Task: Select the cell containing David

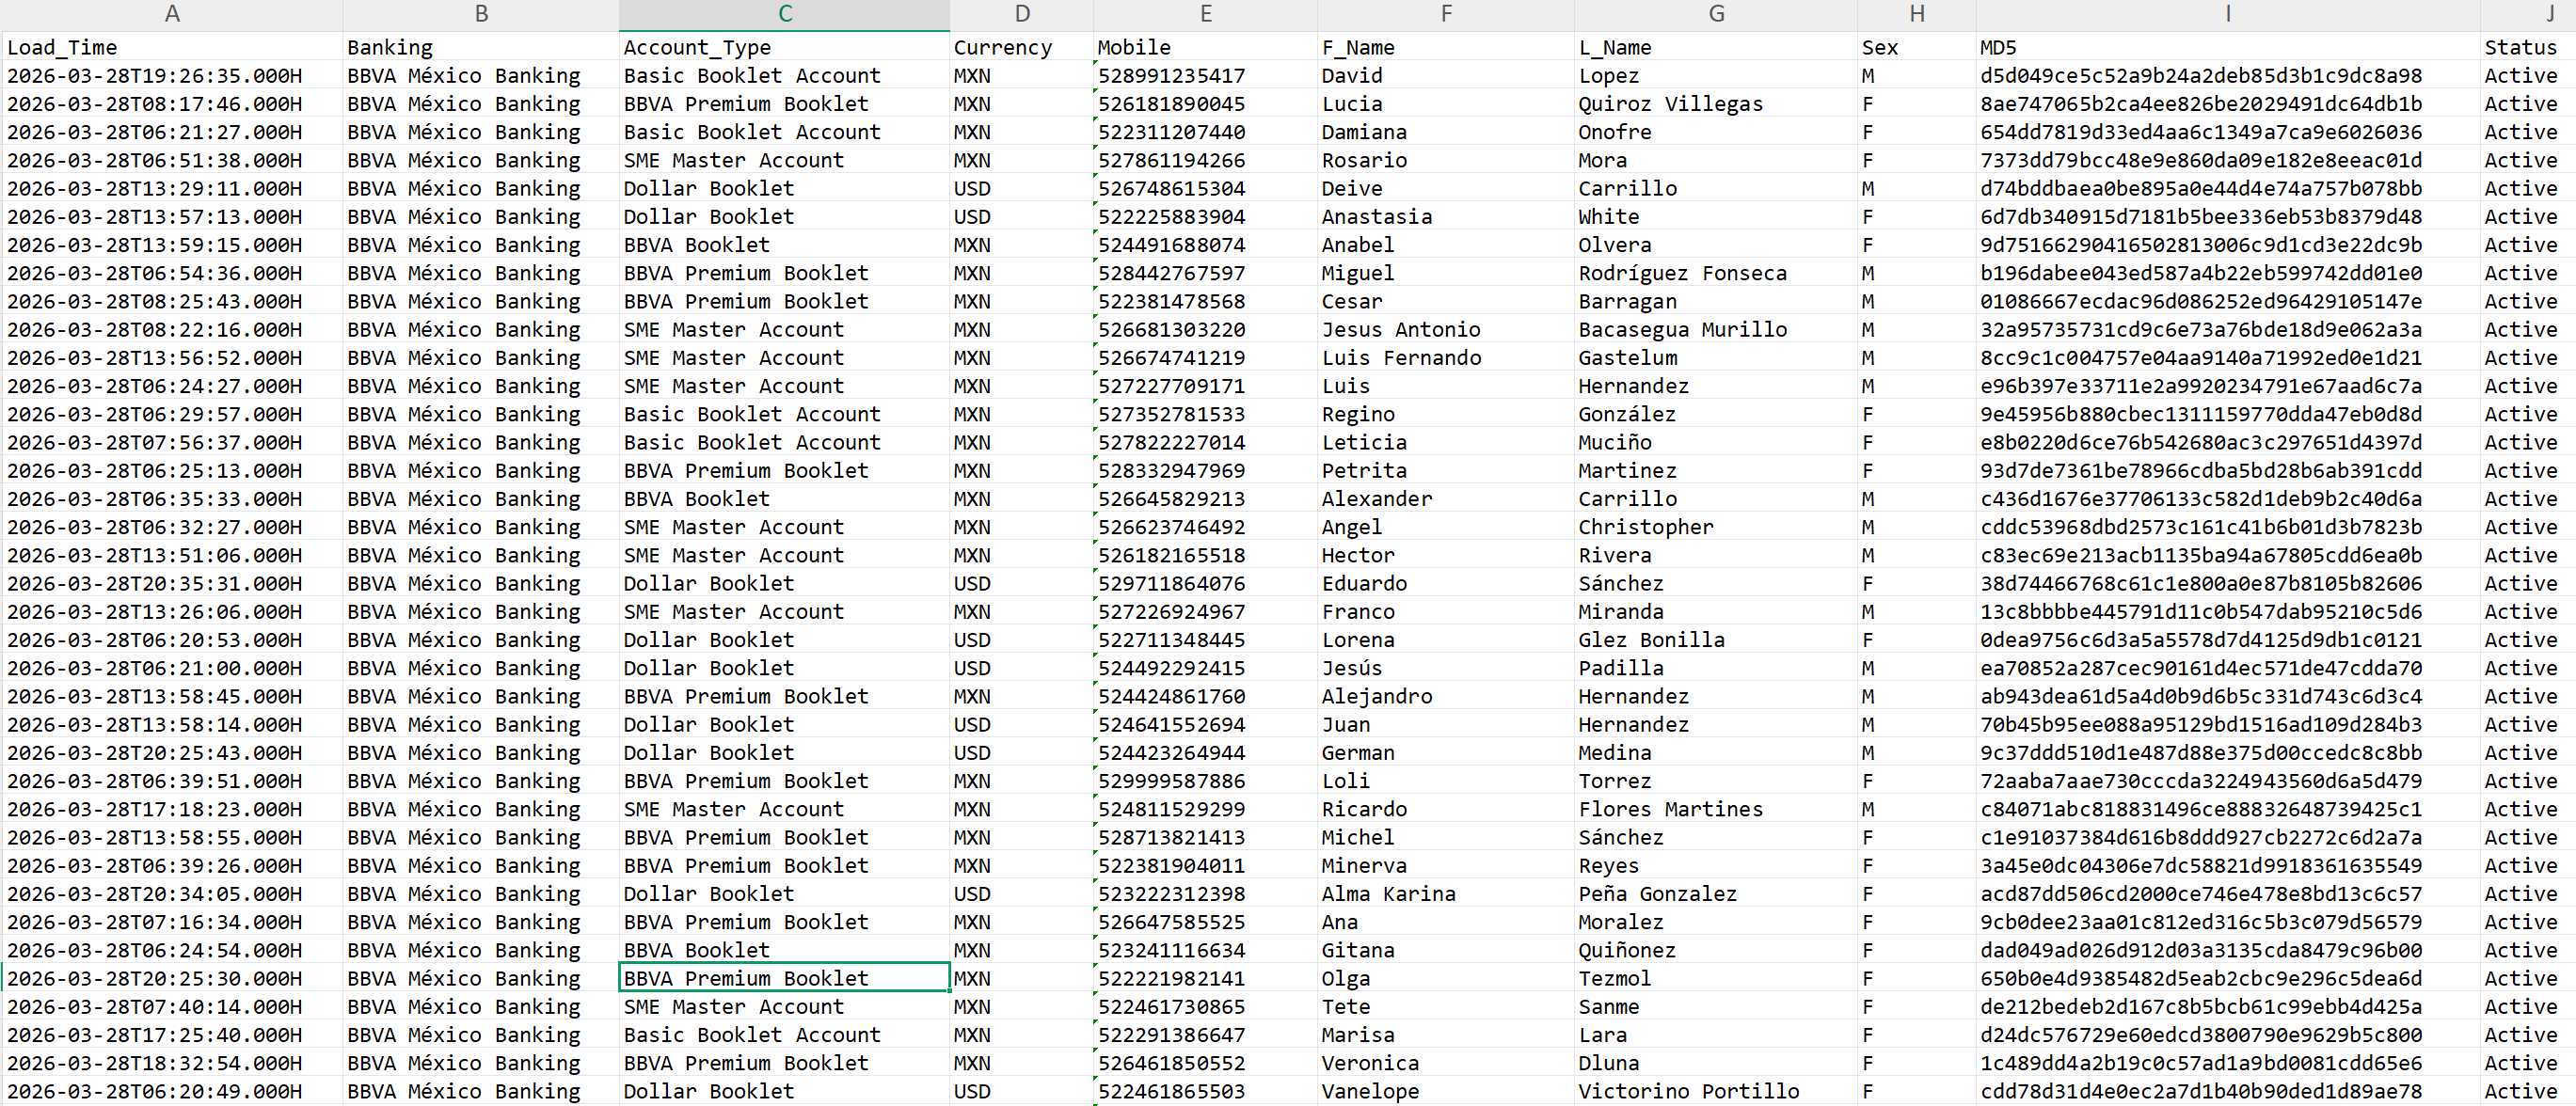Action: (1445, 76)
